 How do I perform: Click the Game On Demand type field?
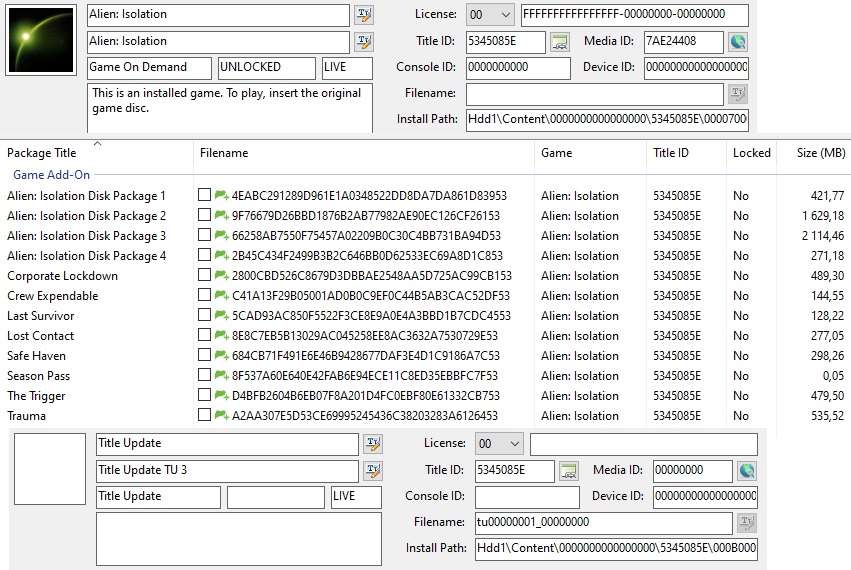(x=149, y=67)
